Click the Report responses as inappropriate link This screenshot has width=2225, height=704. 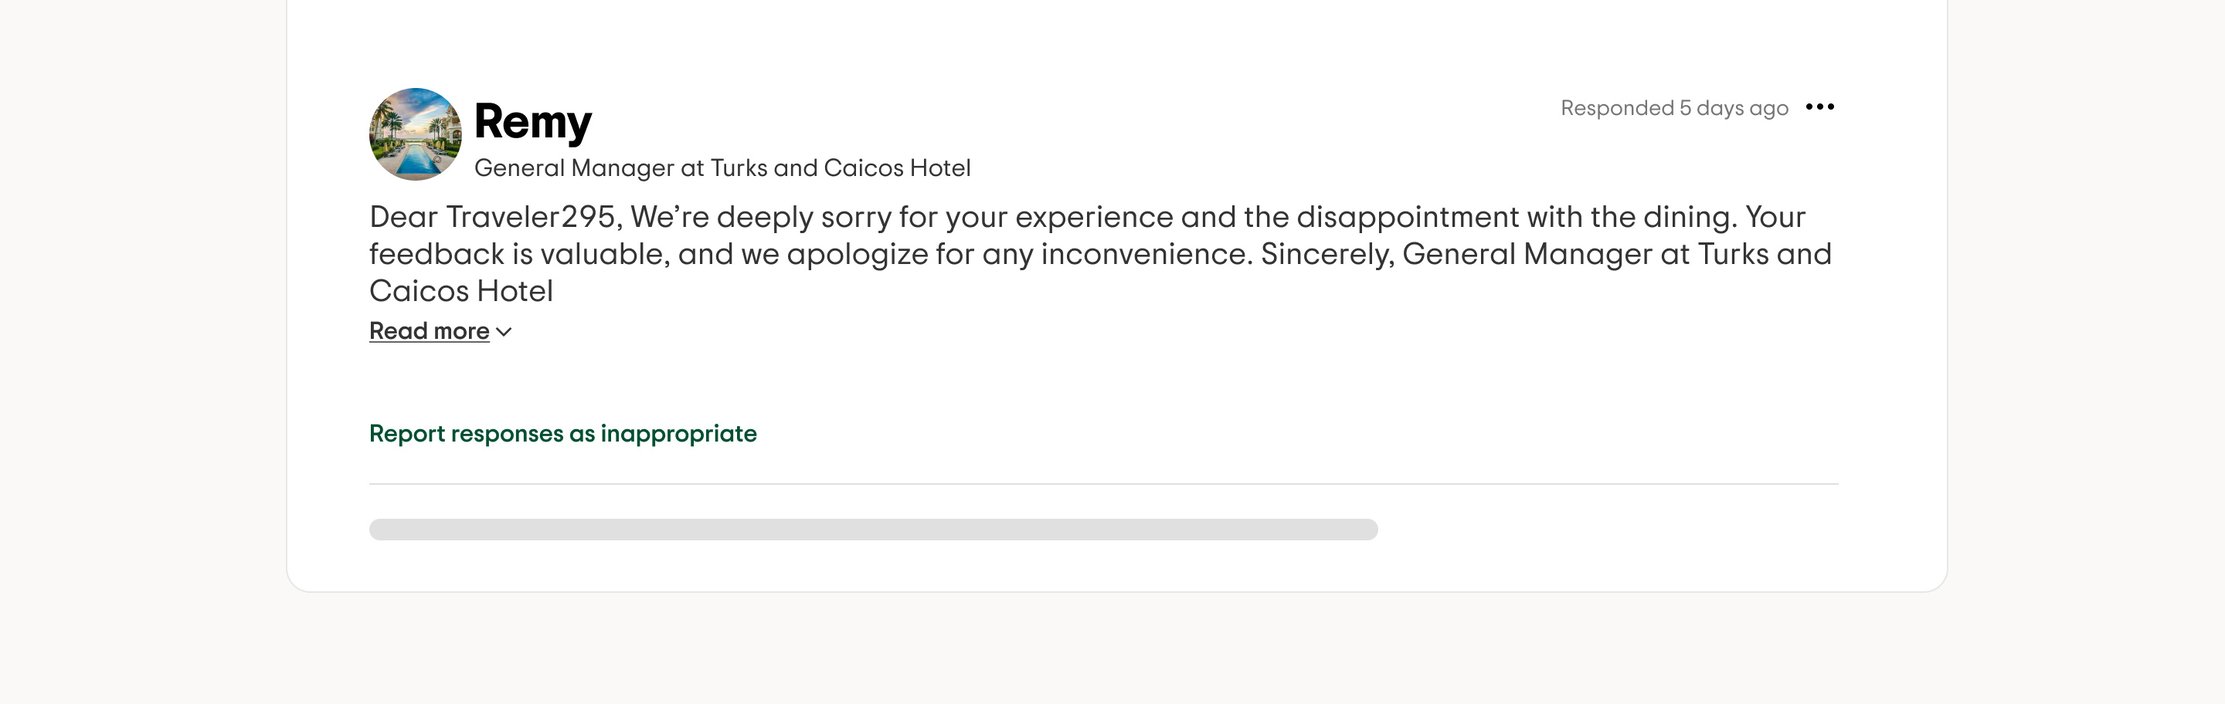pyautogui.click(x=563, y=433)
